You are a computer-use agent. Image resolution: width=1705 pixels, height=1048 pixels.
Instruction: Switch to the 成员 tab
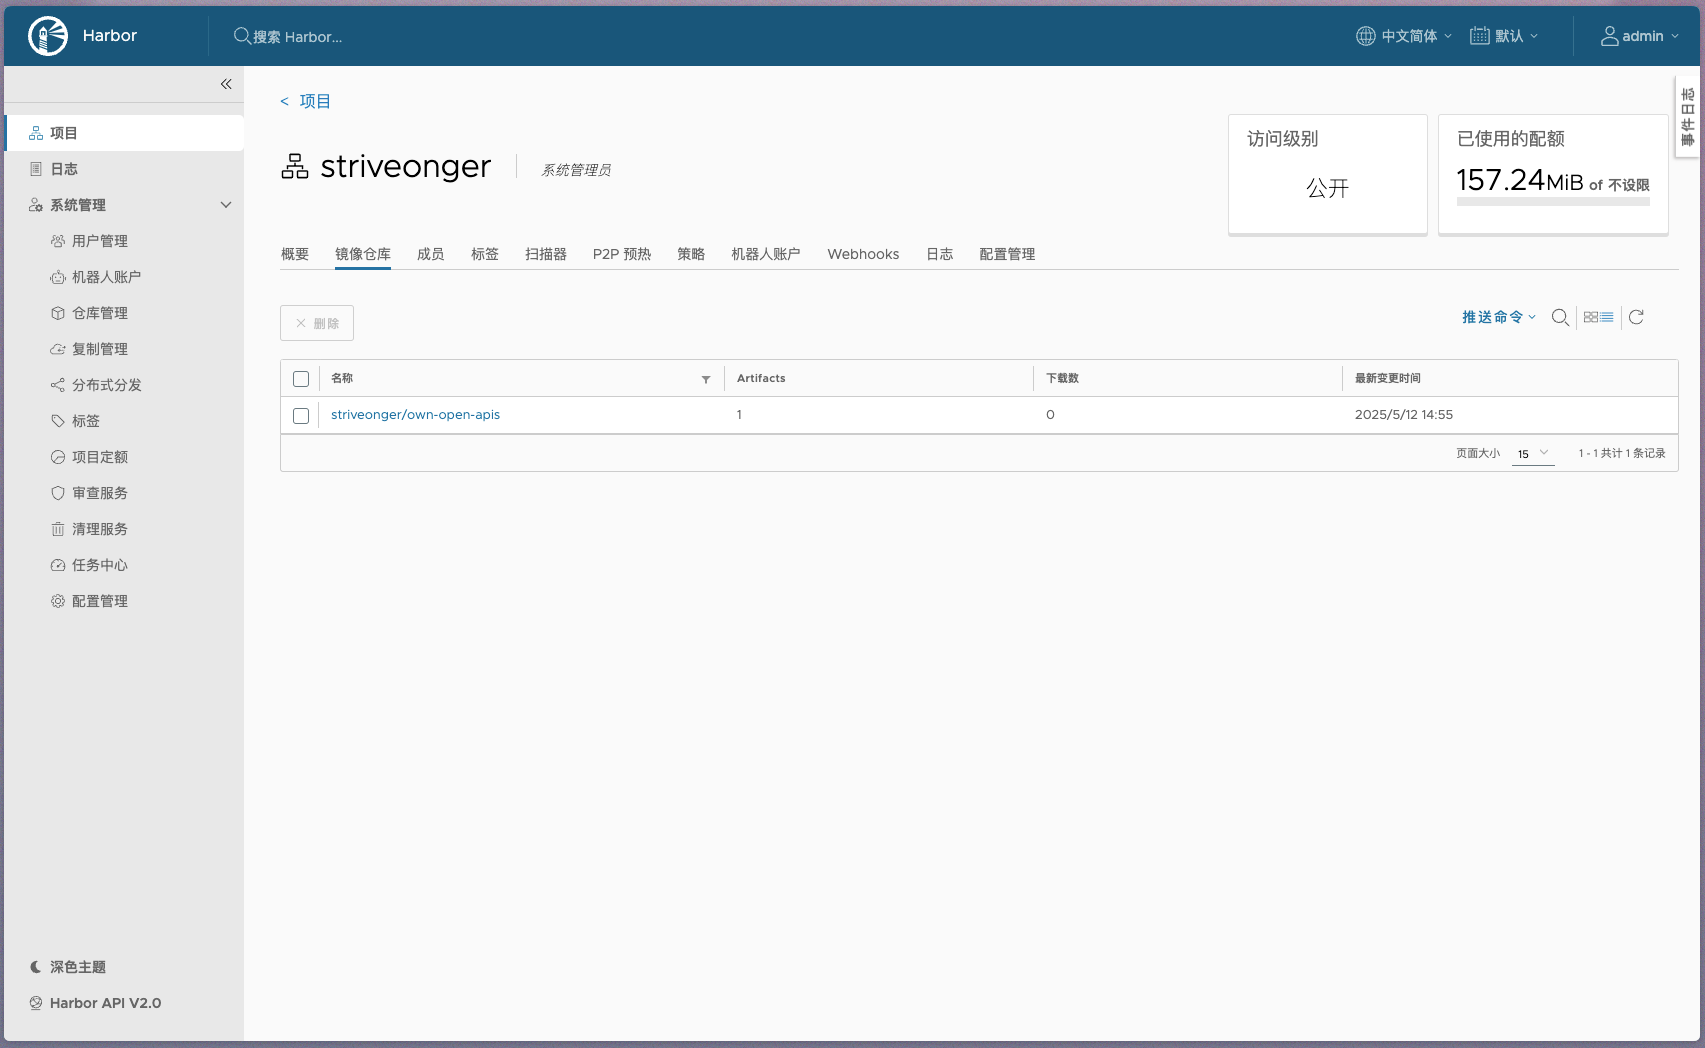point(431,254)
